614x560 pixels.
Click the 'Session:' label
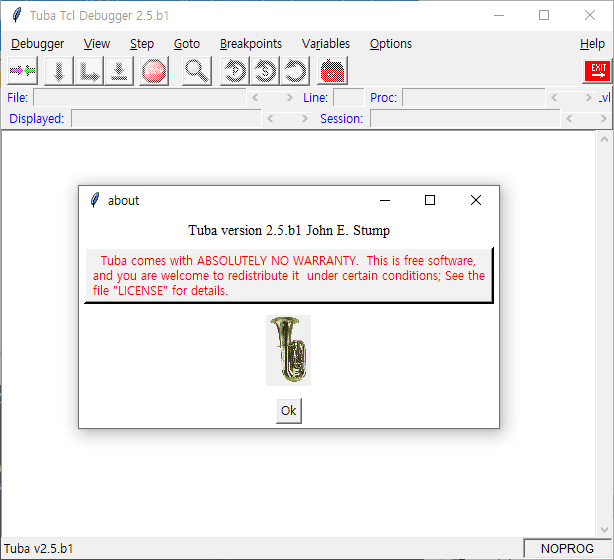(x=341, y=119)
